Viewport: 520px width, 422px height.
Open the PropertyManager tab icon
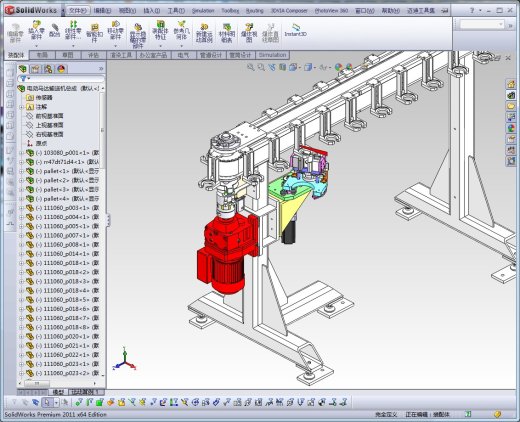point(35,69)
